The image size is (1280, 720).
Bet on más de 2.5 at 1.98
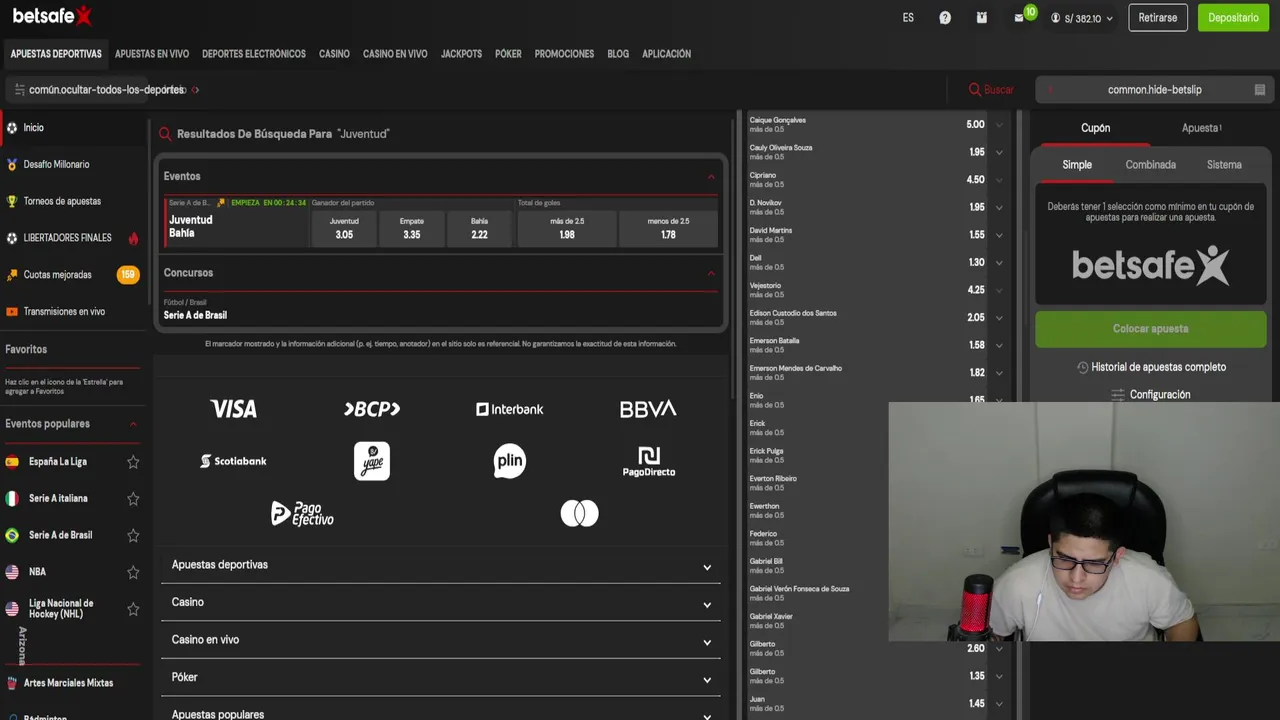pos(567,229)
